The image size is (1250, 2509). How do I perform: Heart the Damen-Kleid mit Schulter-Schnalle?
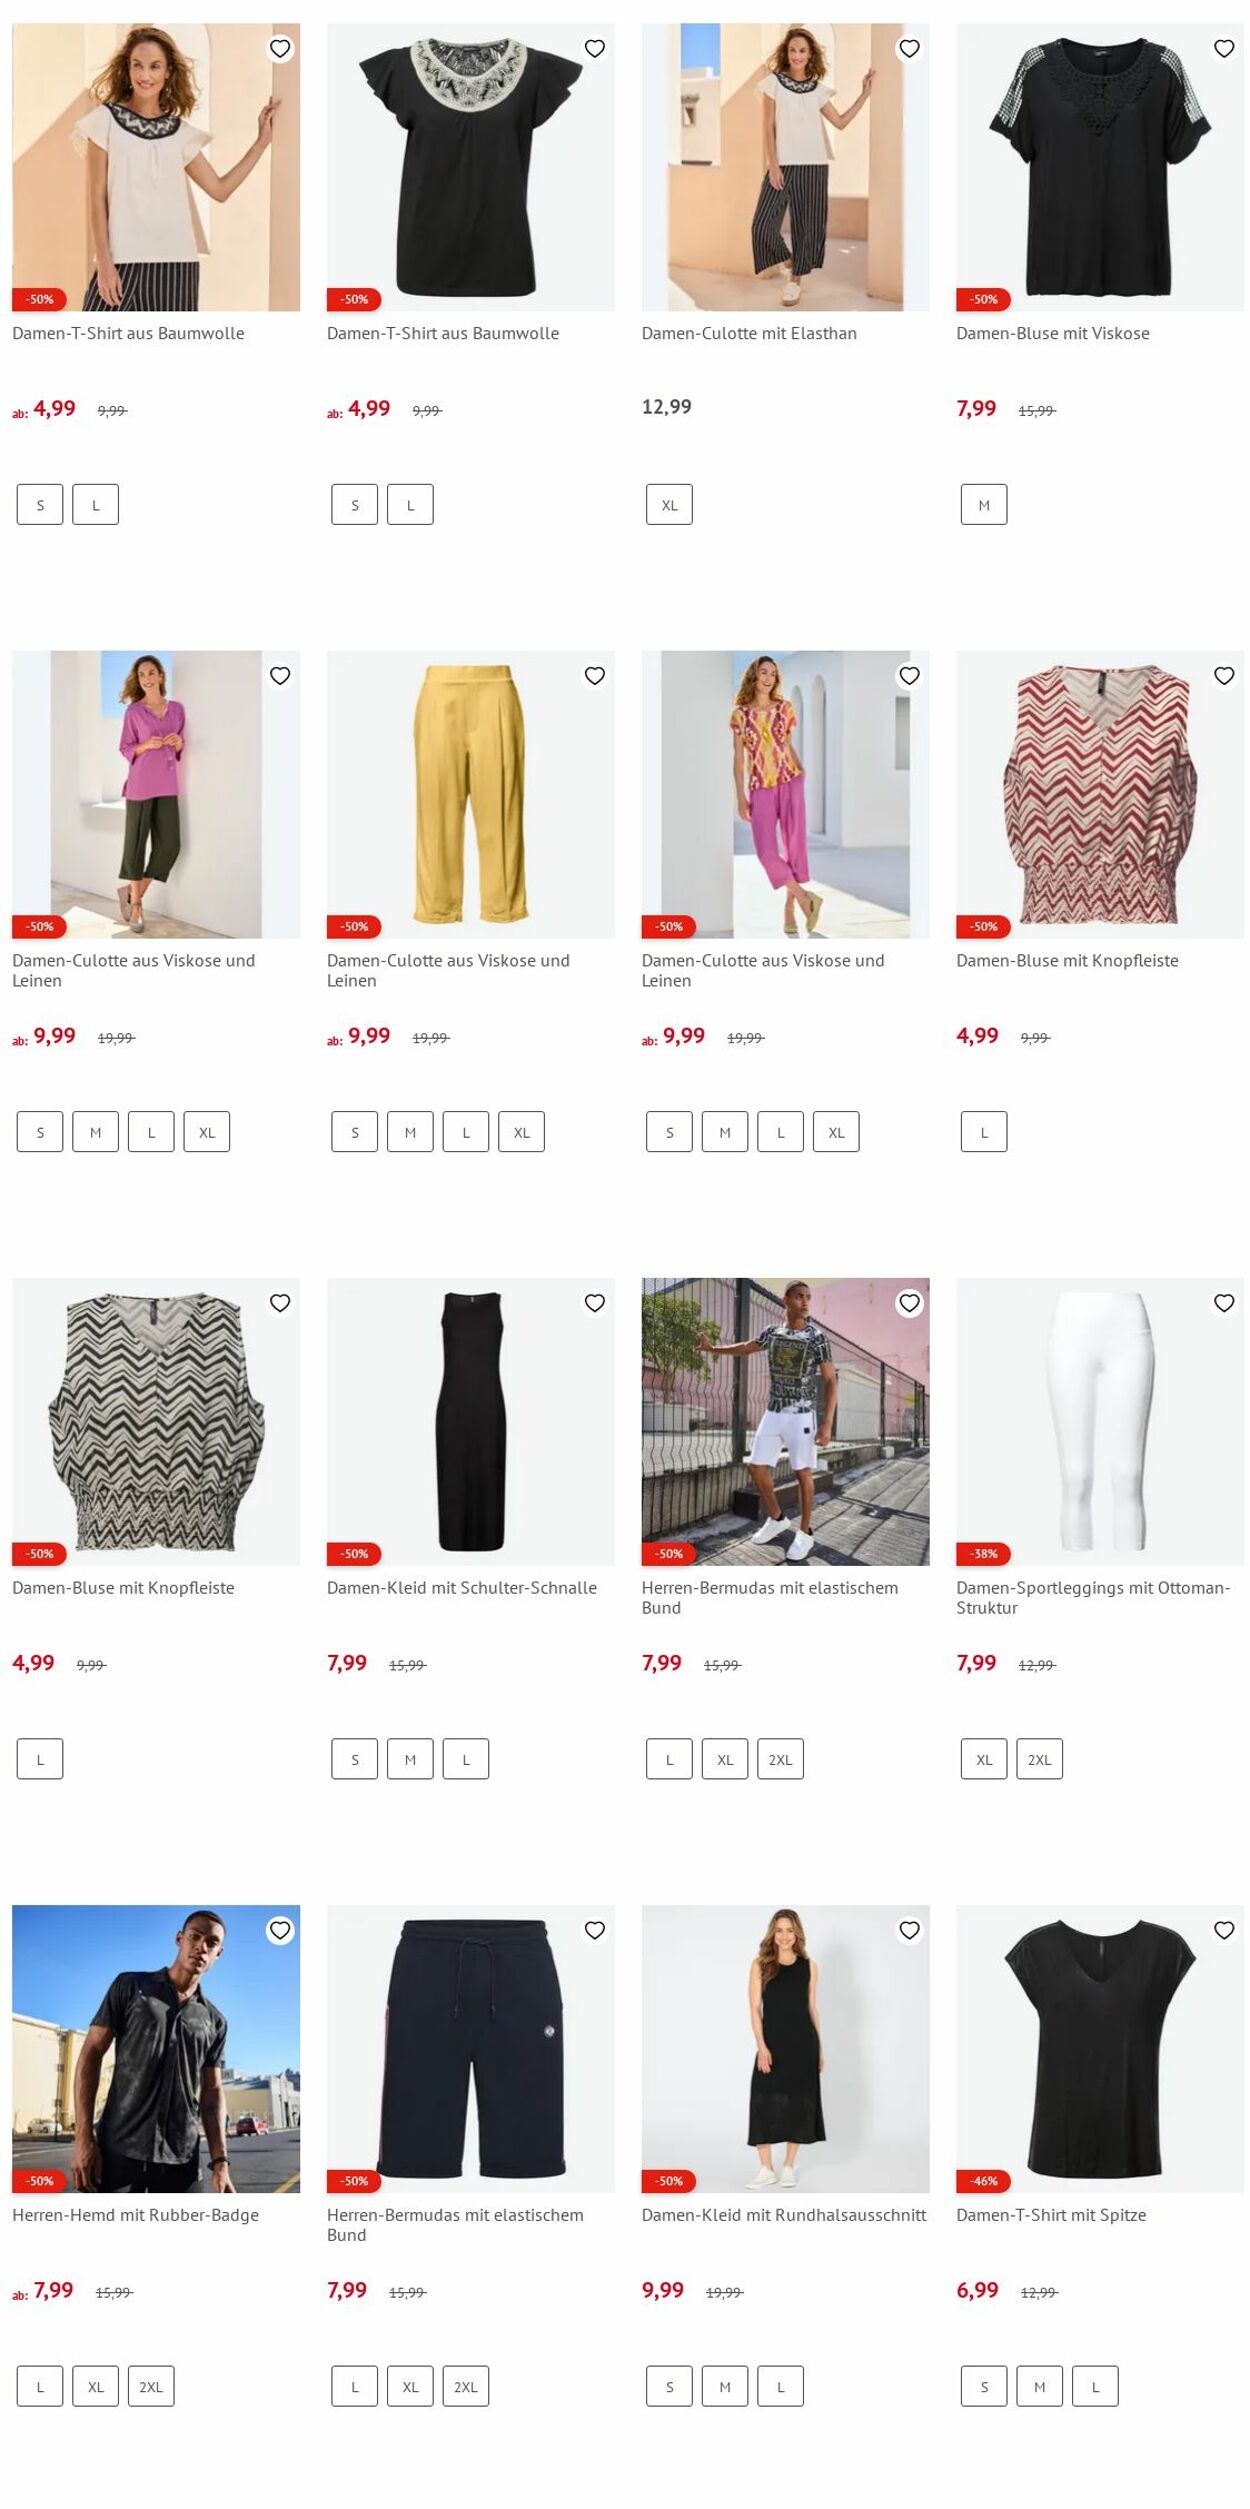coord(595,1303)
